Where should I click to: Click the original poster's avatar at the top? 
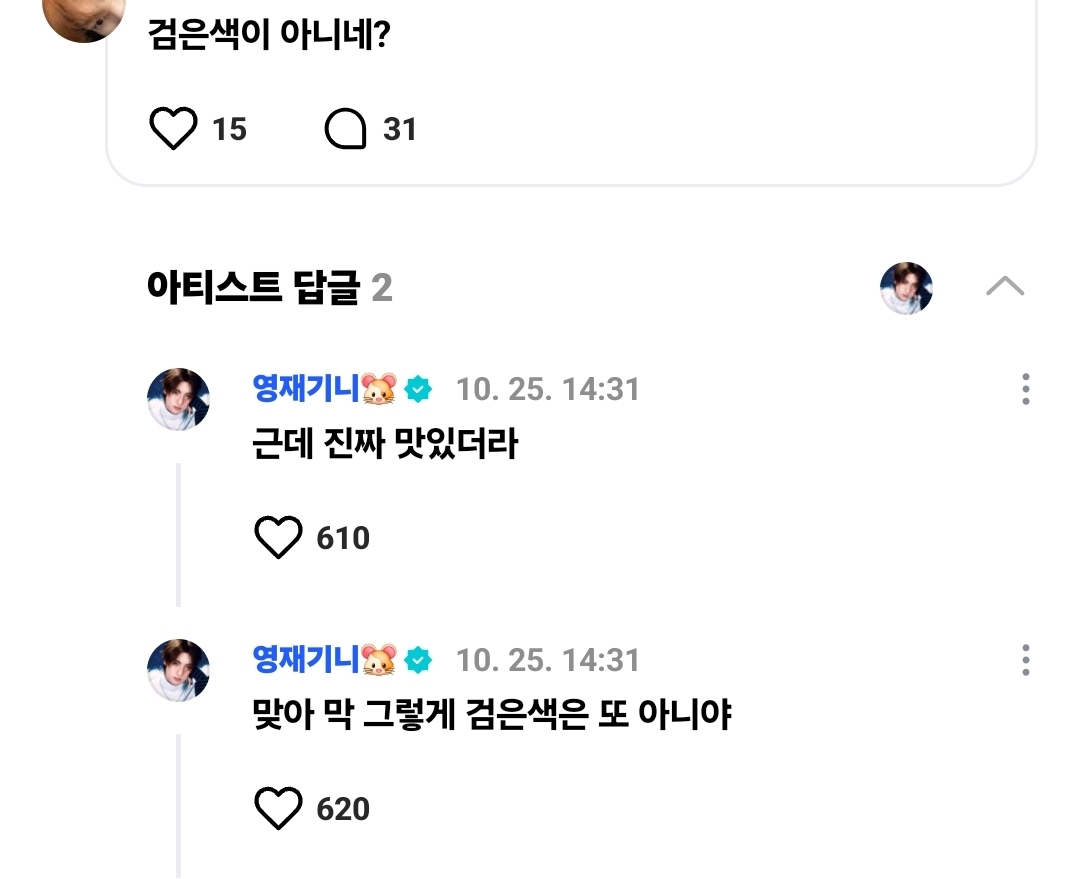click(84, 15)
